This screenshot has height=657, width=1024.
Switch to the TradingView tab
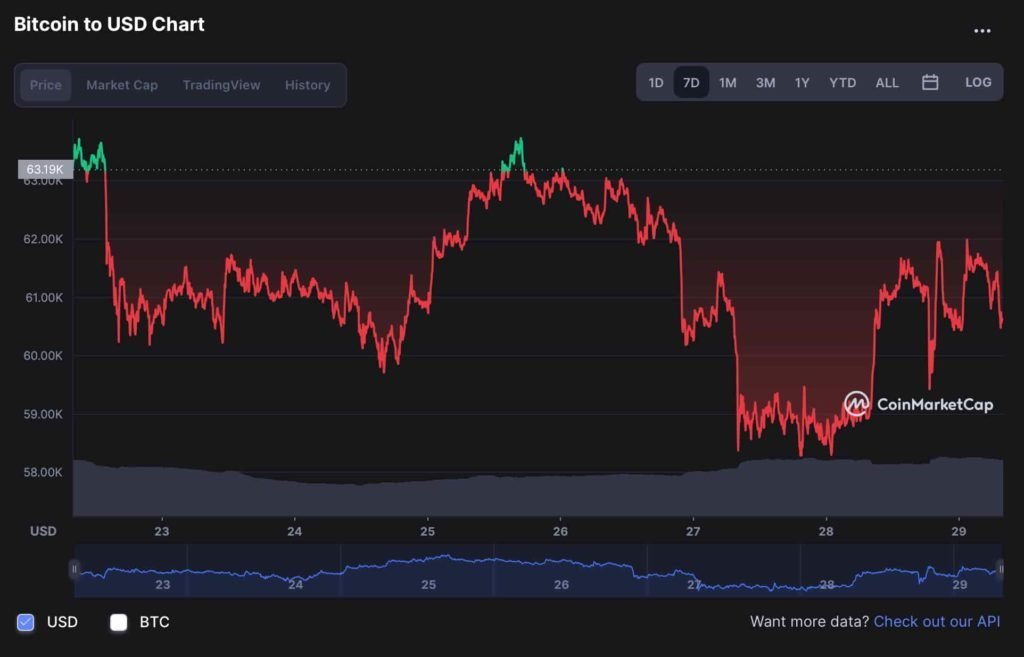click(x=221, y=85)
